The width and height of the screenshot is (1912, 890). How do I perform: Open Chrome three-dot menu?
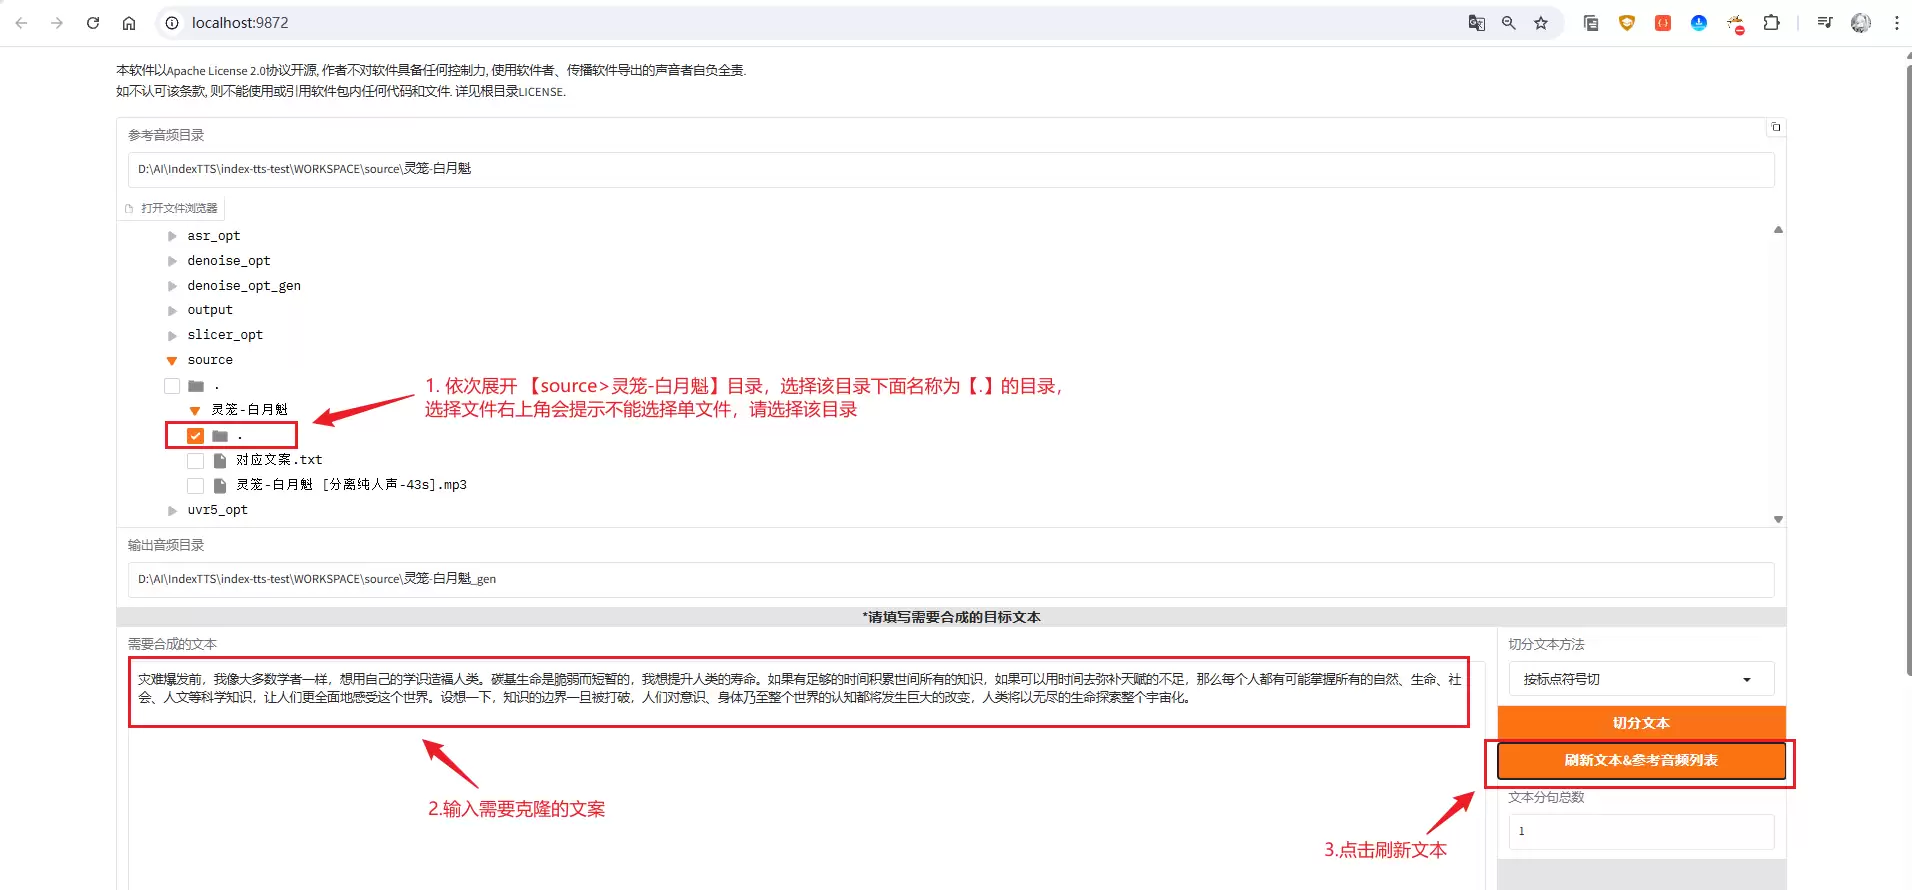(x=1897, y=23)
